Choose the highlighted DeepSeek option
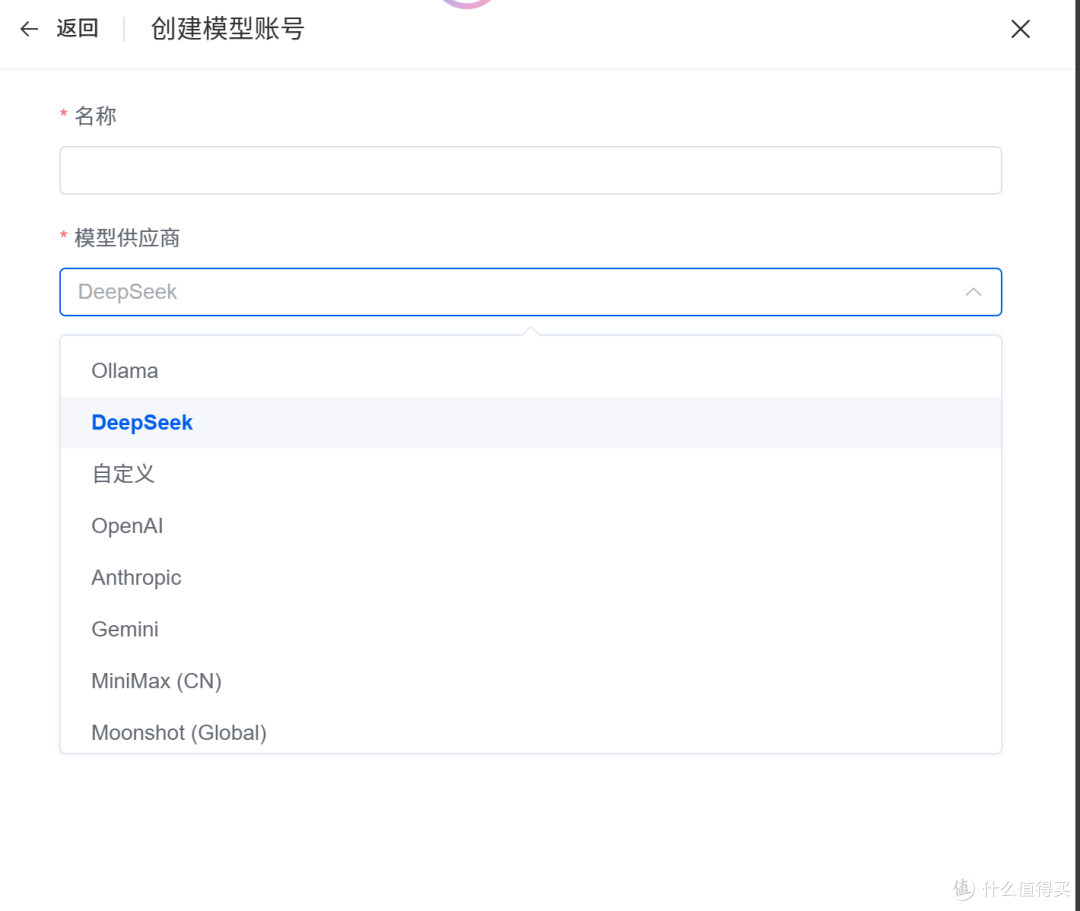The image size is (1080, 911). (142, 423)
